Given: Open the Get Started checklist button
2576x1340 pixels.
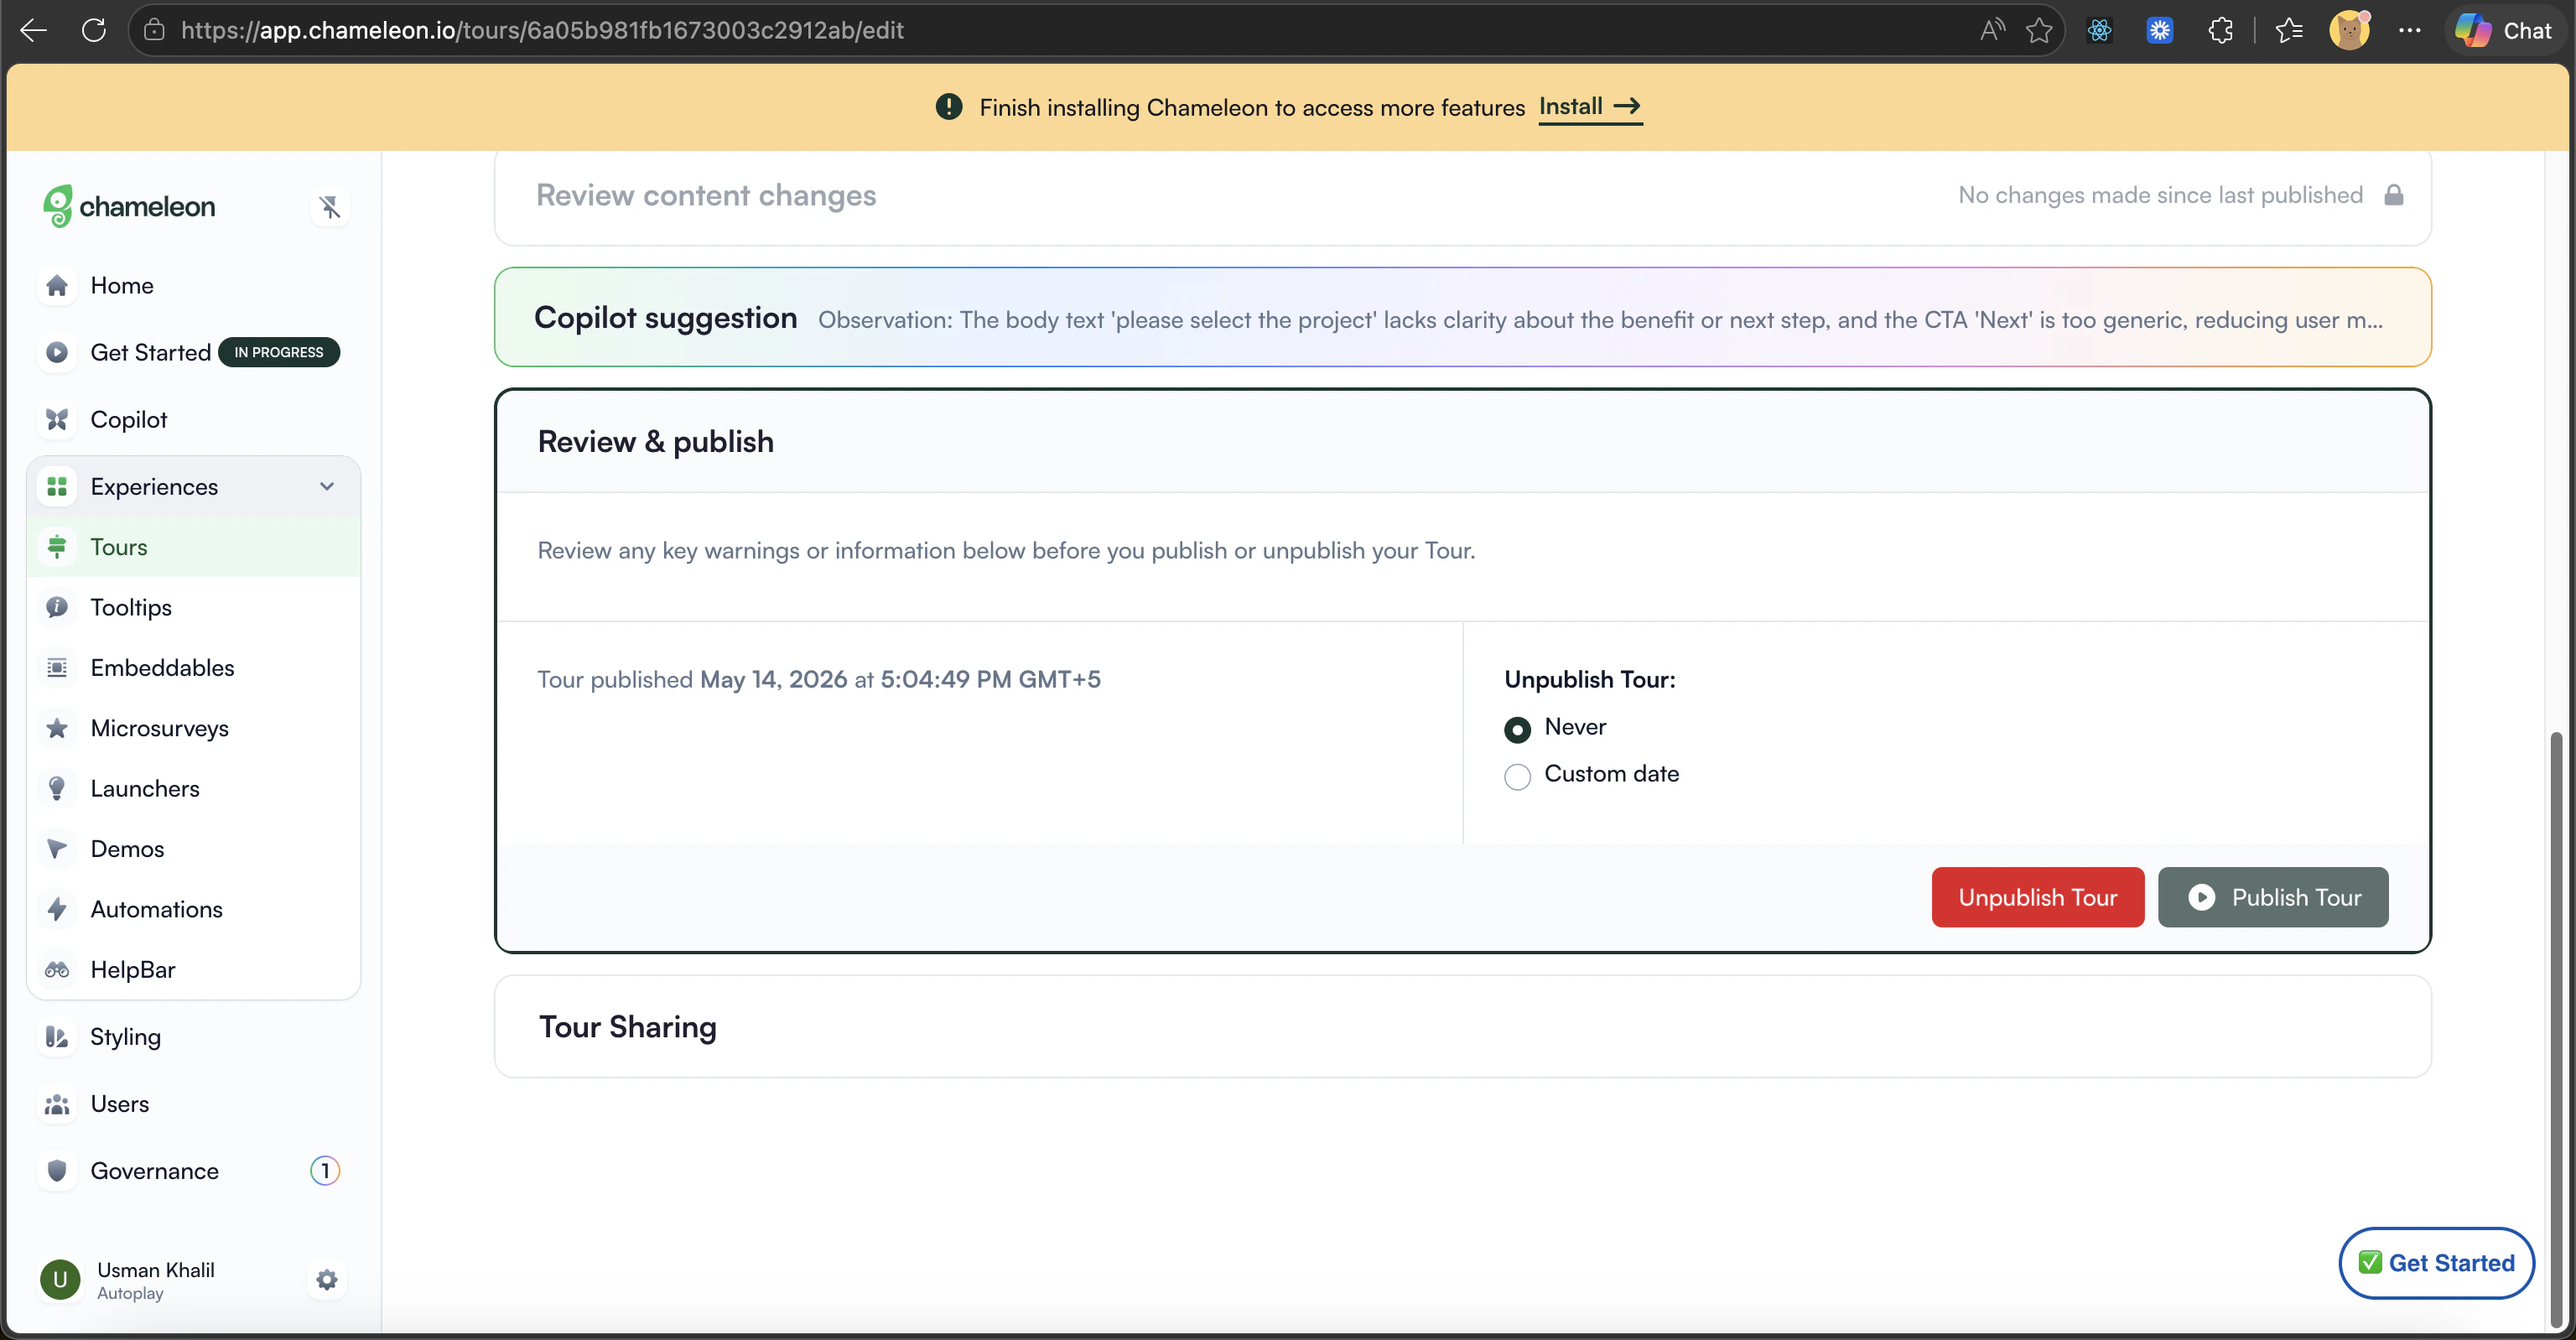Looking at the screenshot, I should tap(2436, 1263).
